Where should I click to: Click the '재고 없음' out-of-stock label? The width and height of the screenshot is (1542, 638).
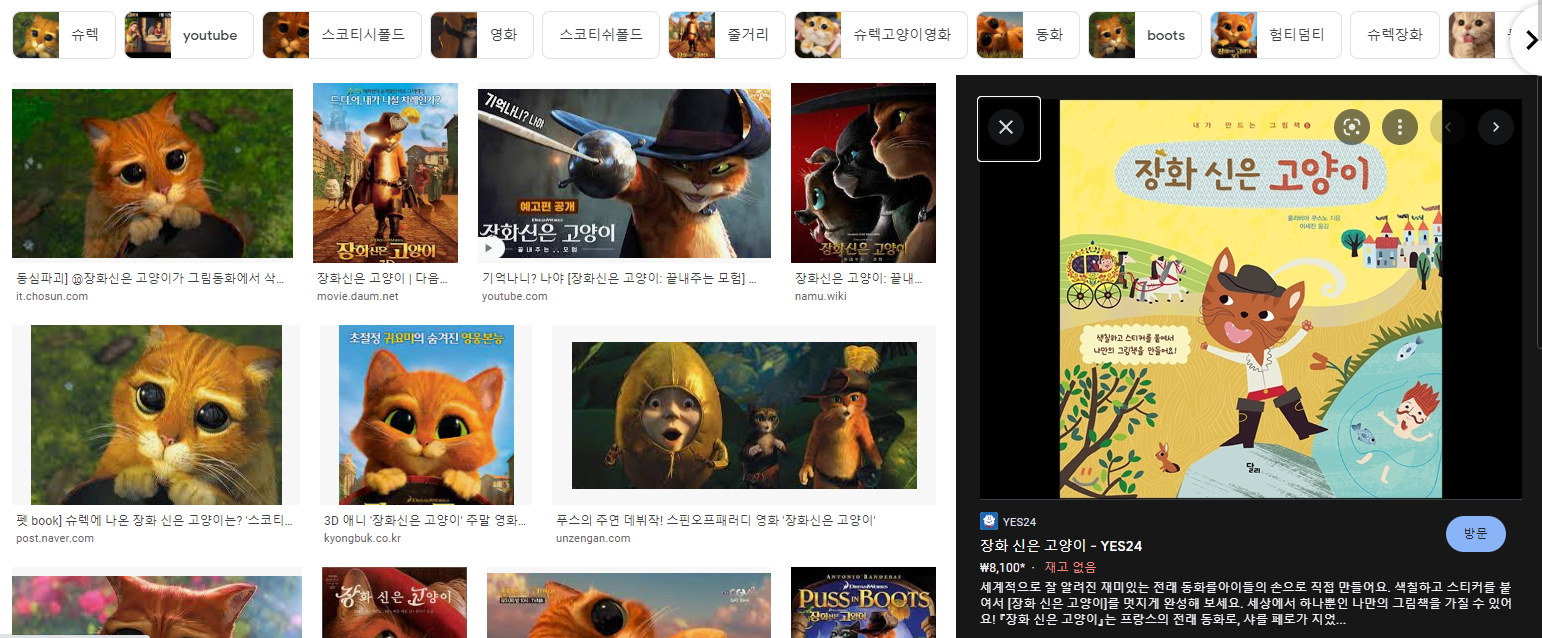1070,567
